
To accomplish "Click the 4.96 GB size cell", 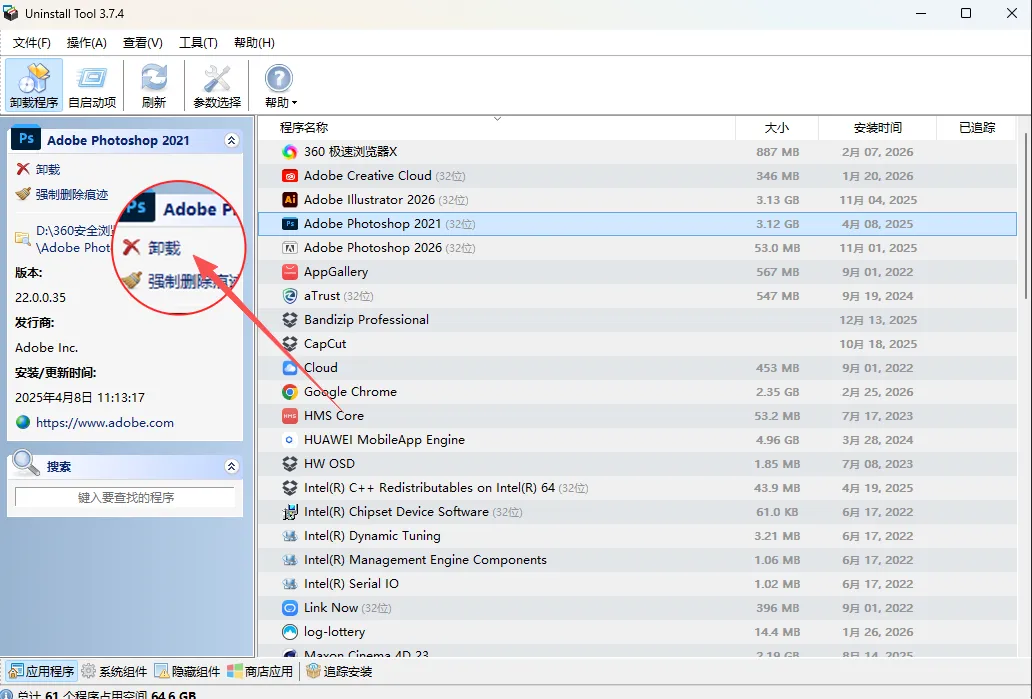I will pos(777,440).
